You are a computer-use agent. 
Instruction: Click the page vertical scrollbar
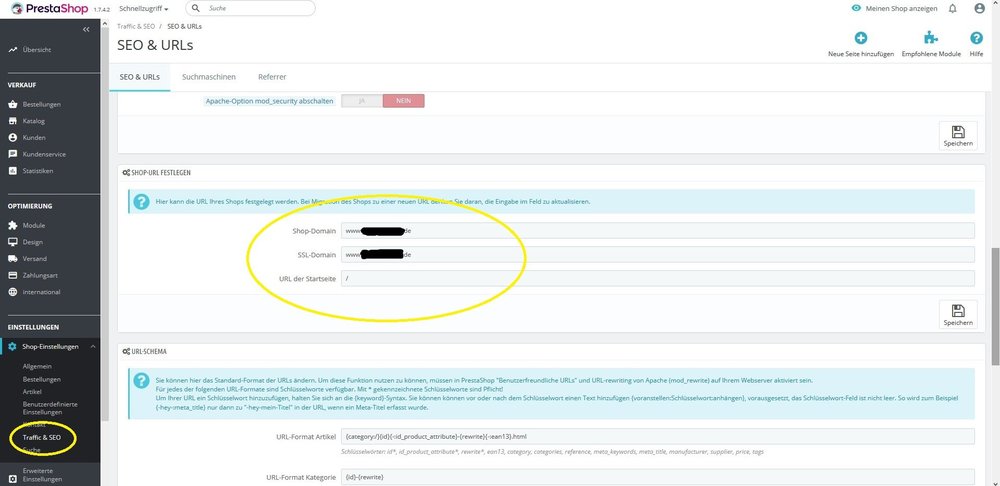tap(995, 306)
